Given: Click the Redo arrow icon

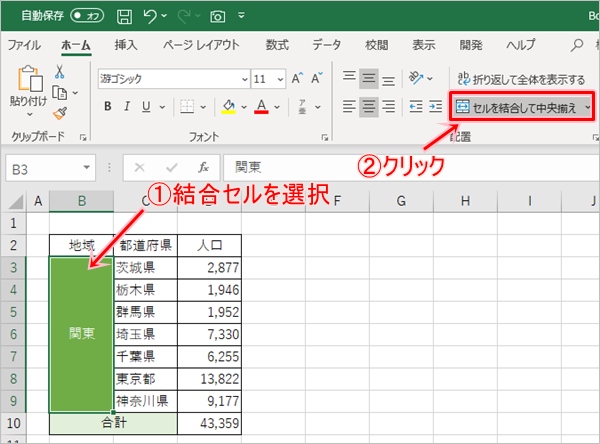Looking at the screenshot, I should [184, 16].
